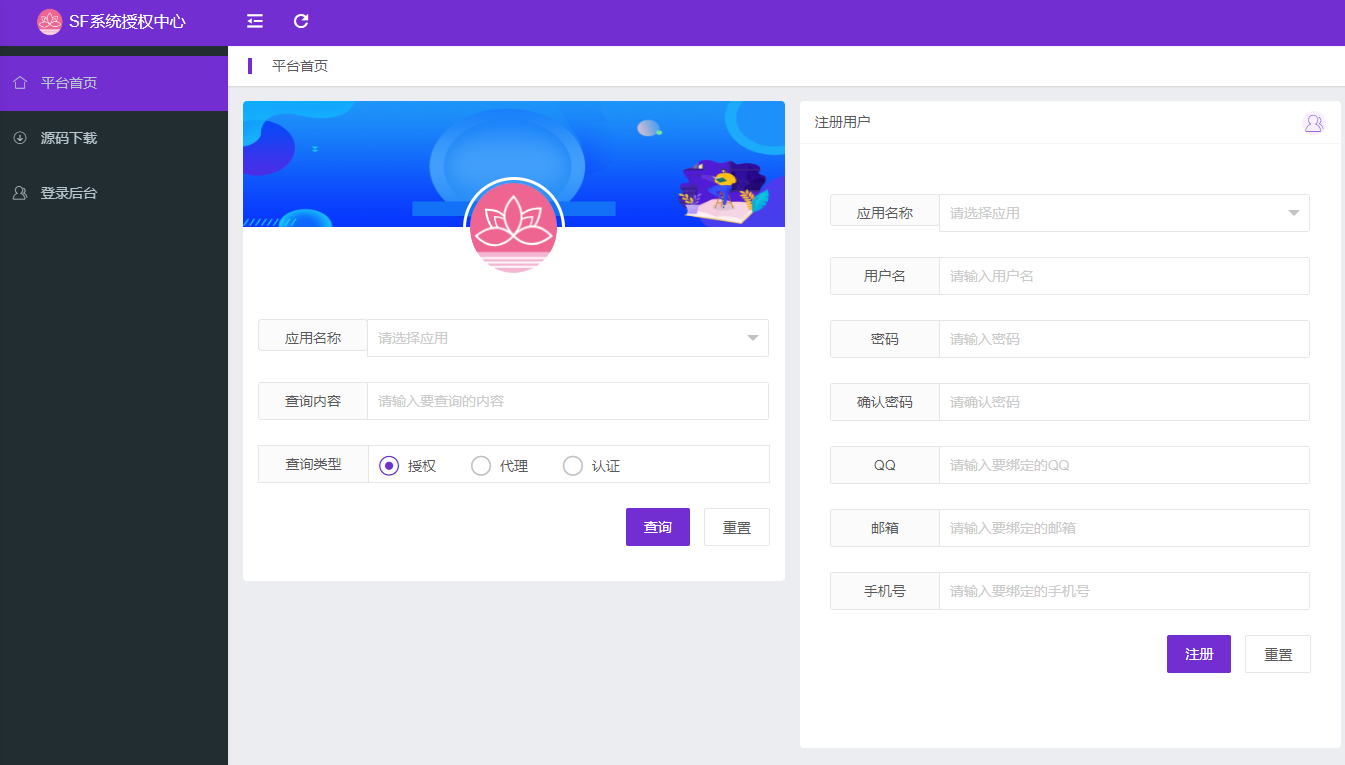This screenshot has height=765, width=1345.
Task: Click the dropdown arrow in query 请选择应用
Action: tap(753, 338)
